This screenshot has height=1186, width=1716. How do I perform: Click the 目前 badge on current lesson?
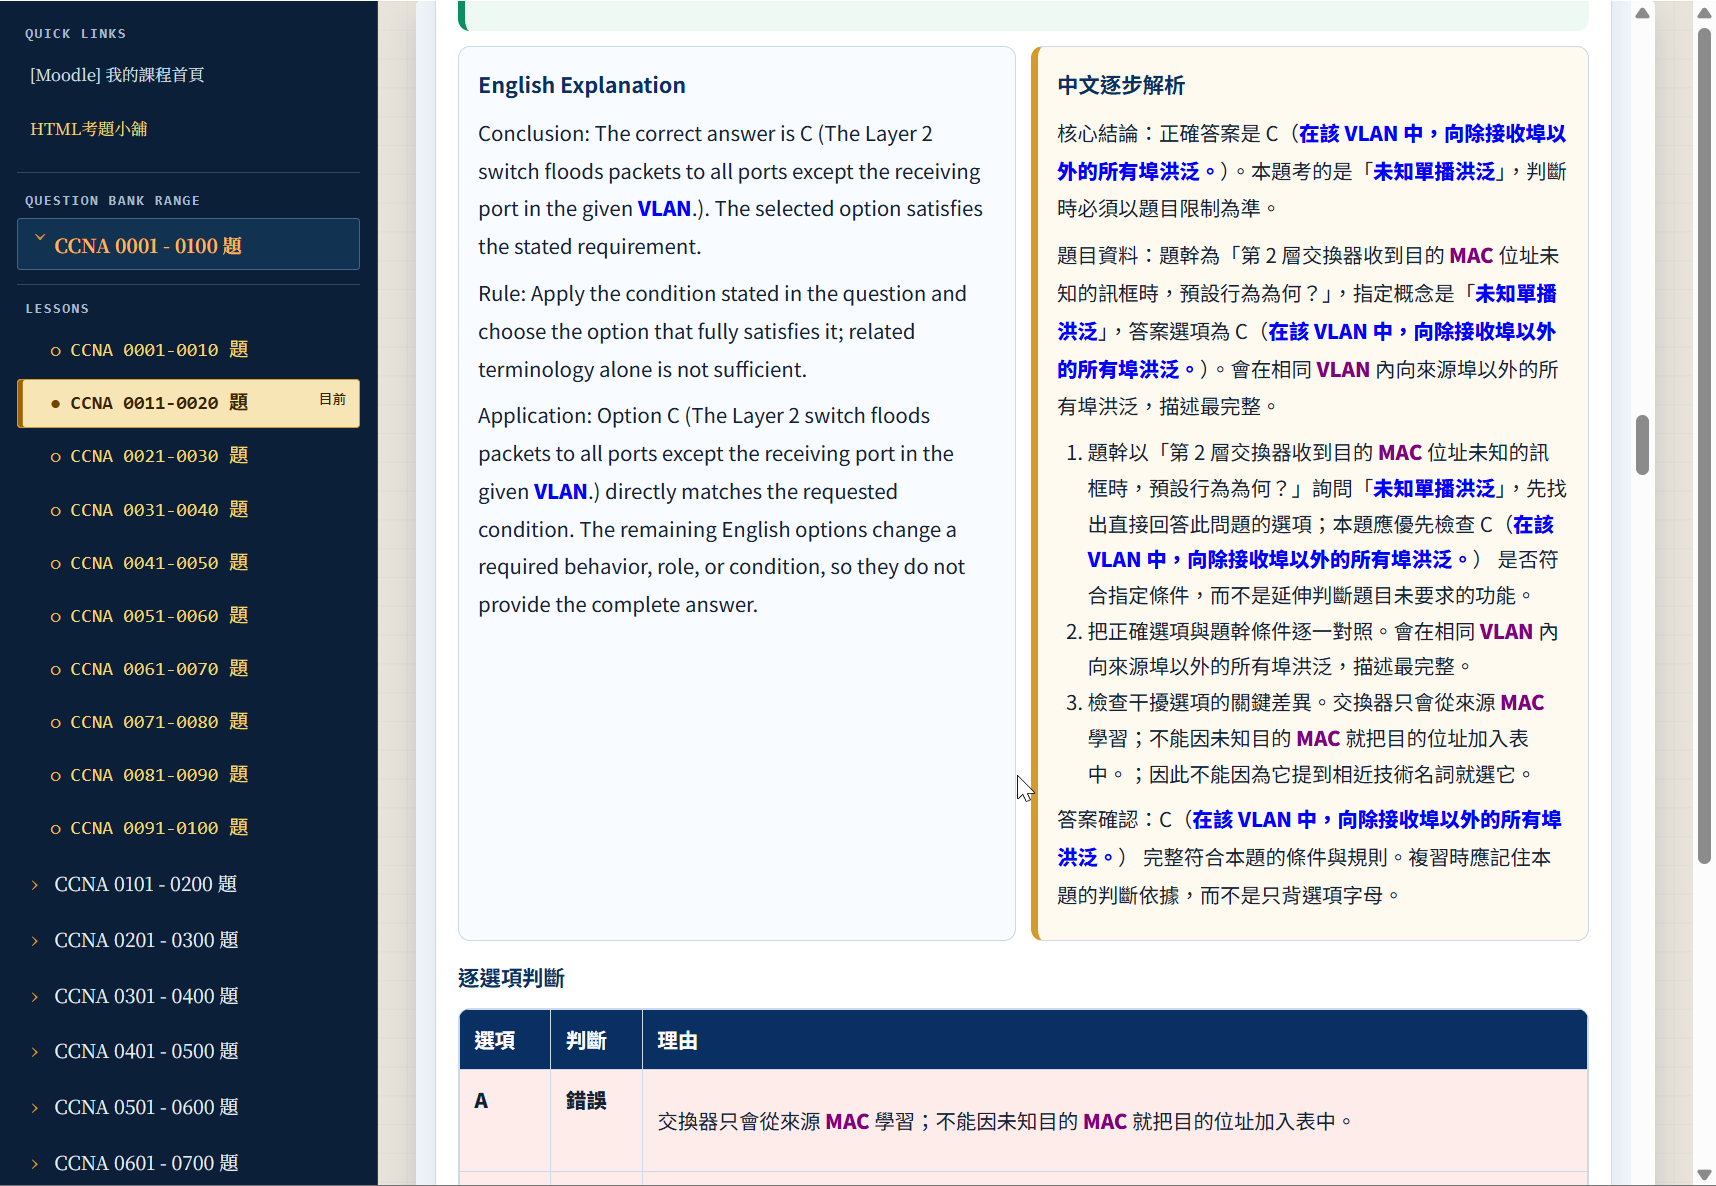point(332,399)
